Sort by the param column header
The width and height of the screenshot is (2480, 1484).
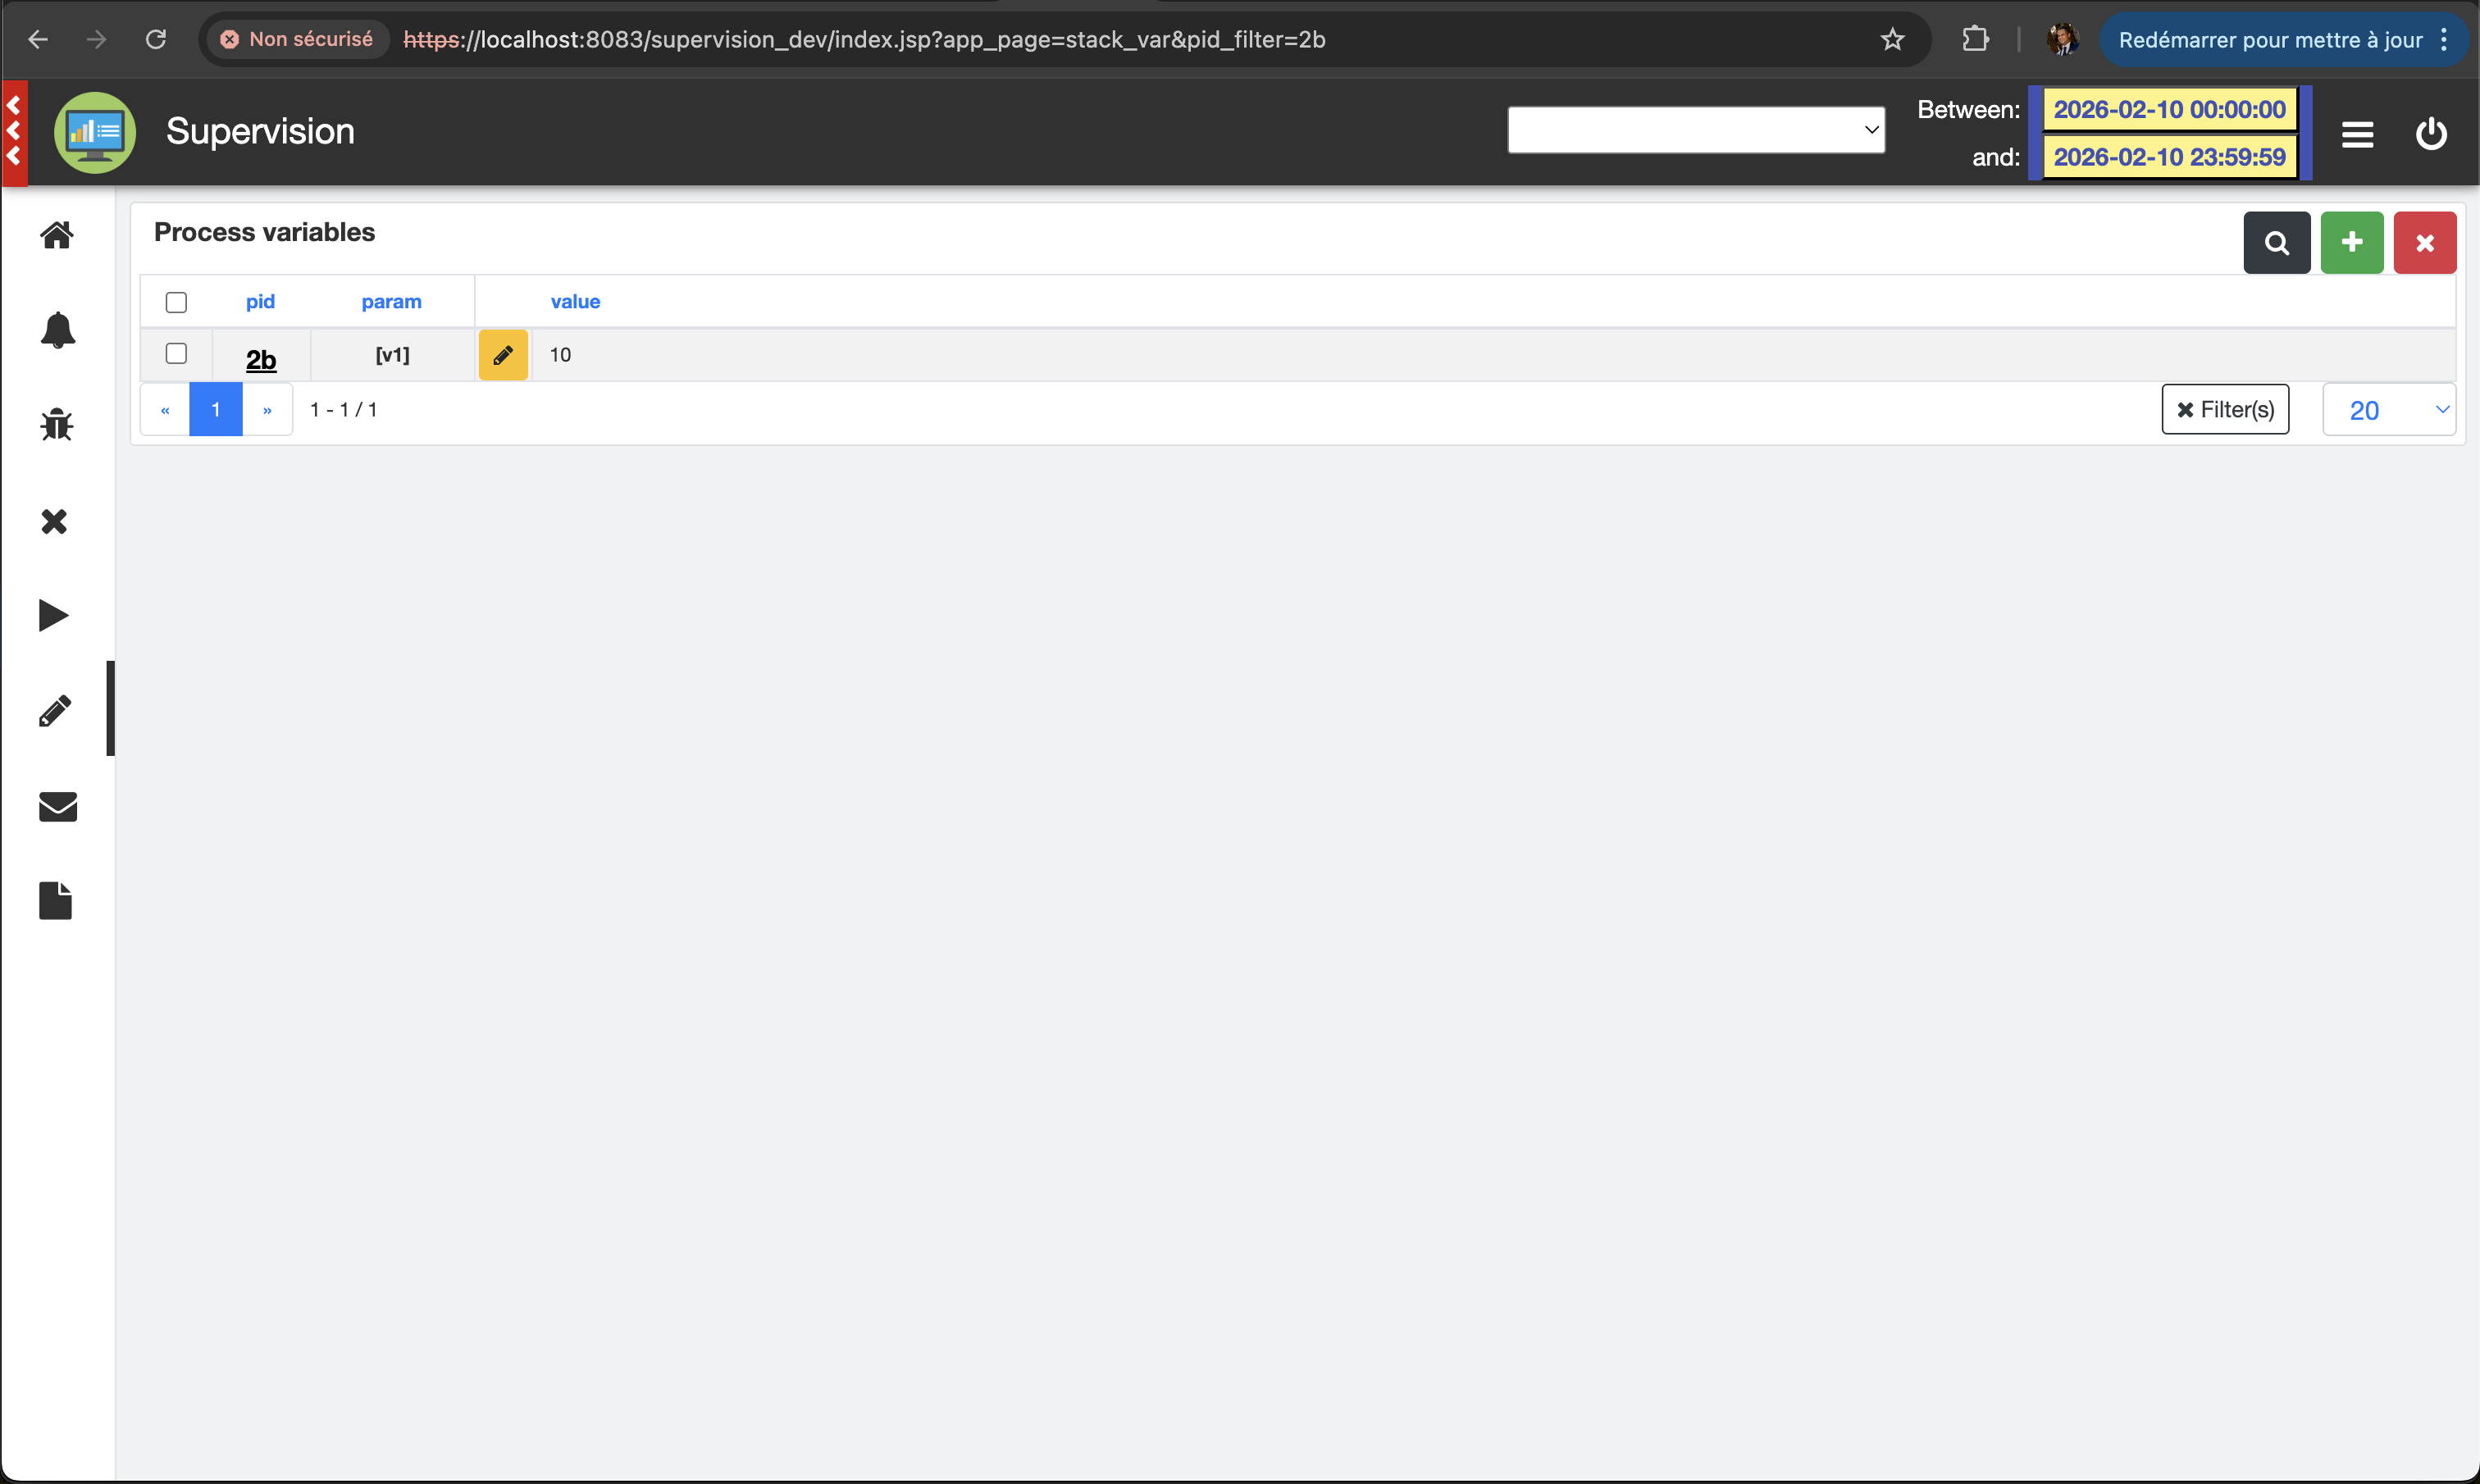391,302
